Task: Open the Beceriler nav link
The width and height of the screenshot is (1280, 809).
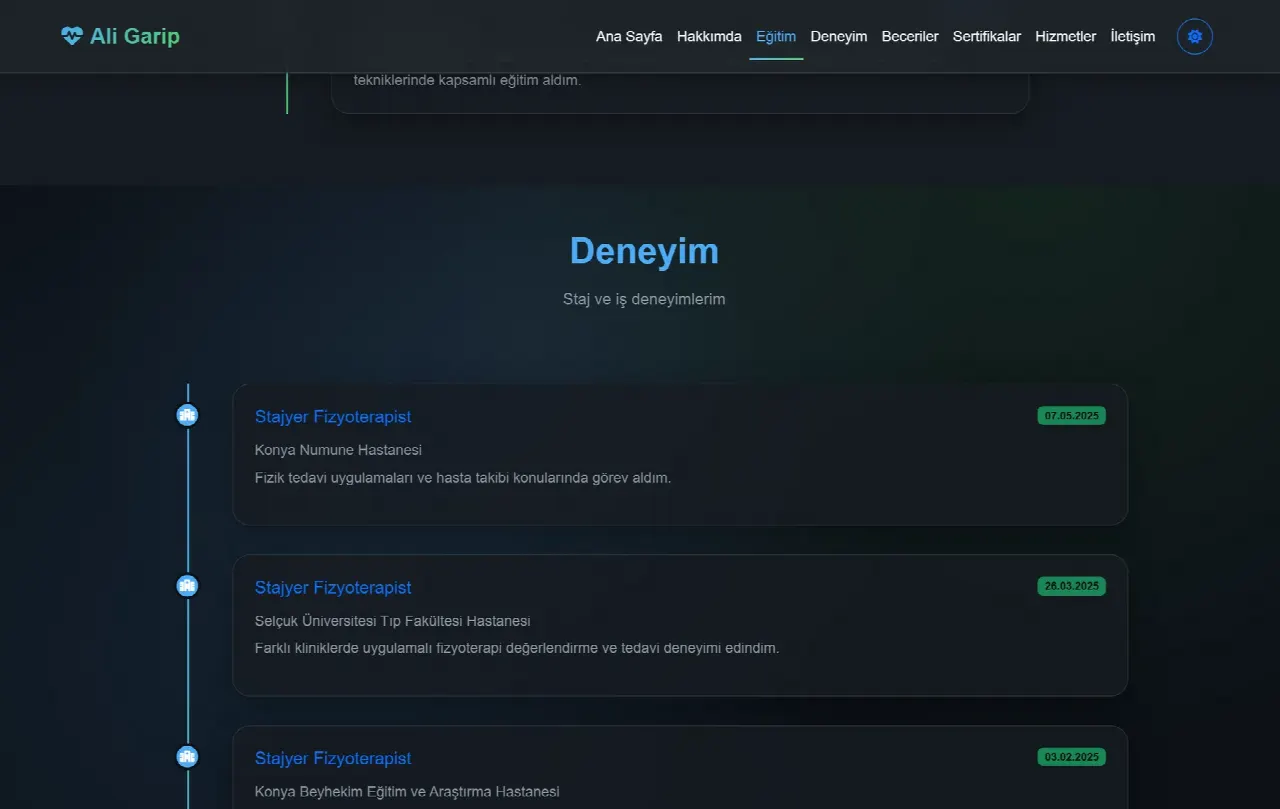Action: pos(910,37)
